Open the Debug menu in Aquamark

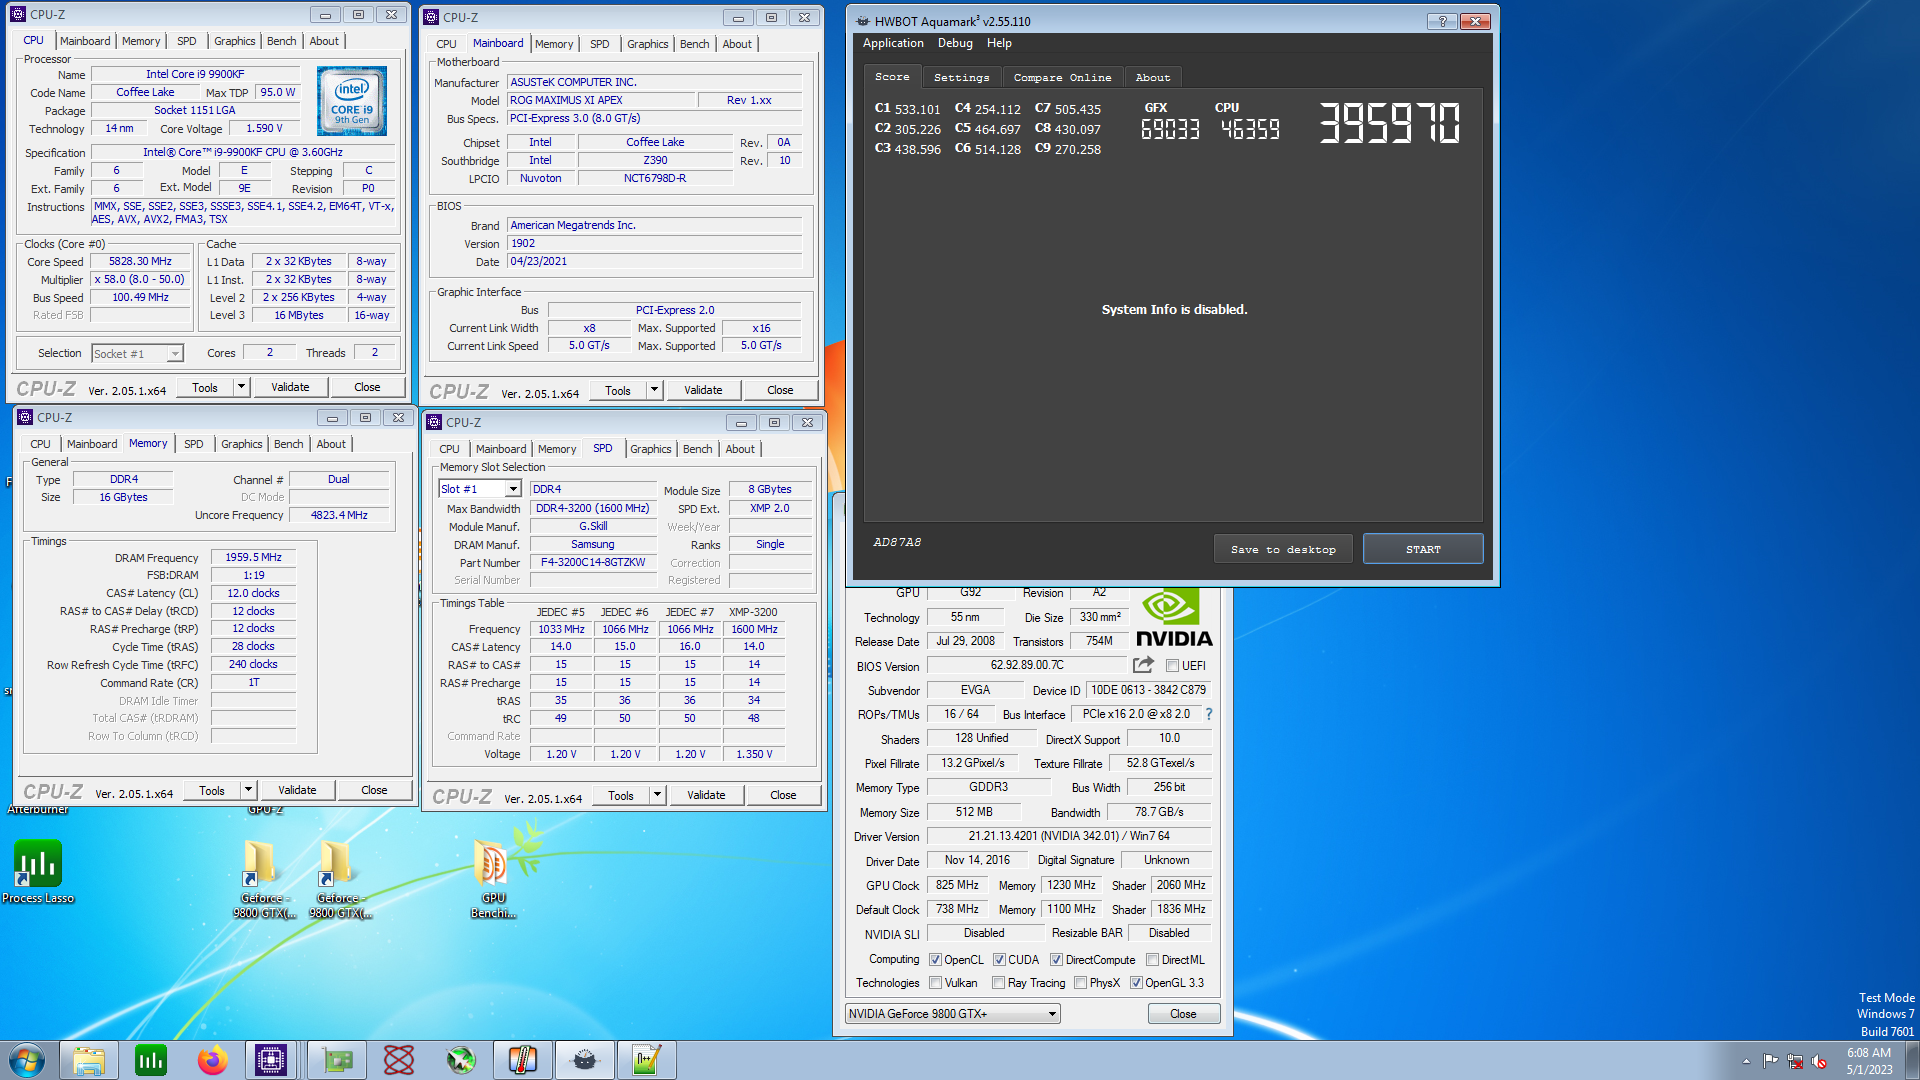pyautogui.click(x=955, y=43)
